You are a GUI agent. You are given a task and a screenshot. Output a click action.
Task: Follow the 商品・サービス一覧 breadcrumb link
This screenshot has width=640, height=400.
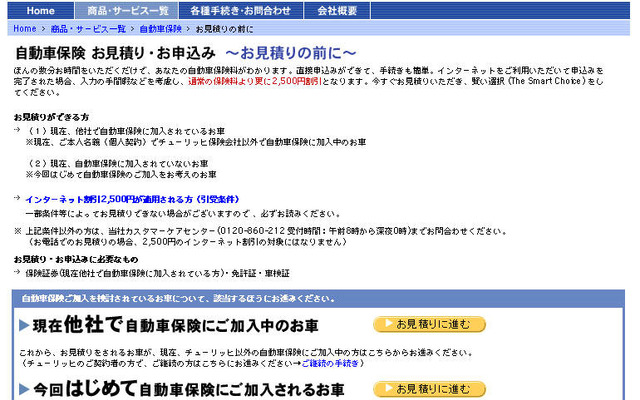pos(88,29)
